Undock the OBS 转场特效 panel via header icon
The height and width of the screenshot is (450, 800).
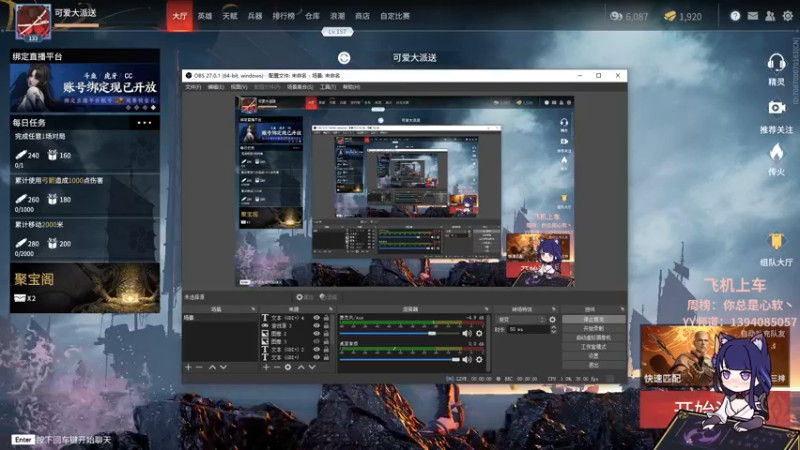click(554, 309)
